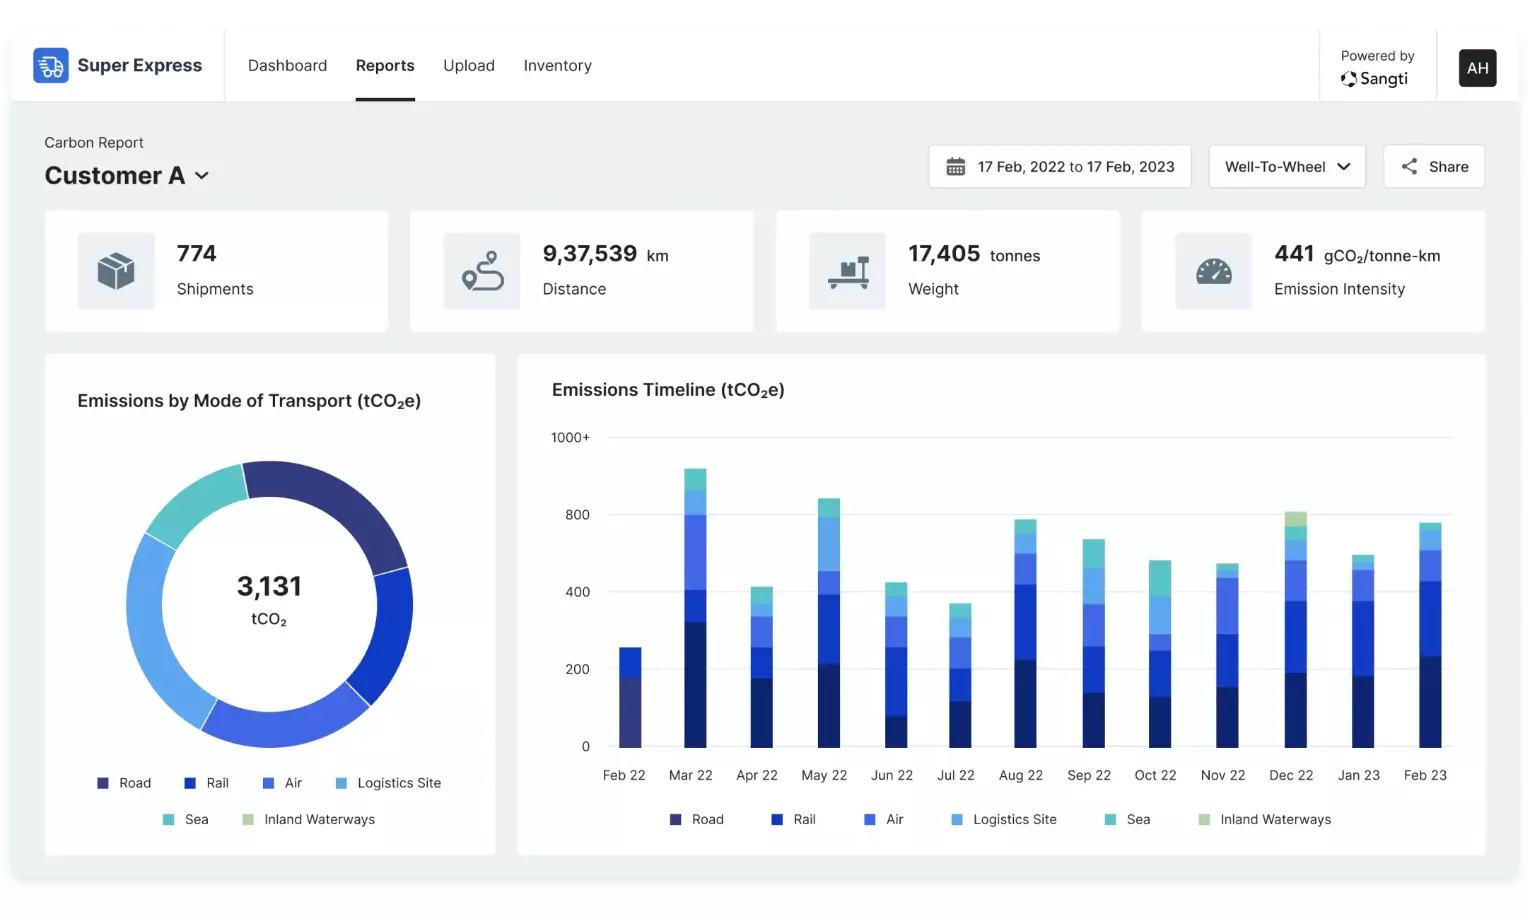Viewport: 1529px width, 917px height.
Task: Click the Road color swatch in legend
Action: tap(103, 782)
